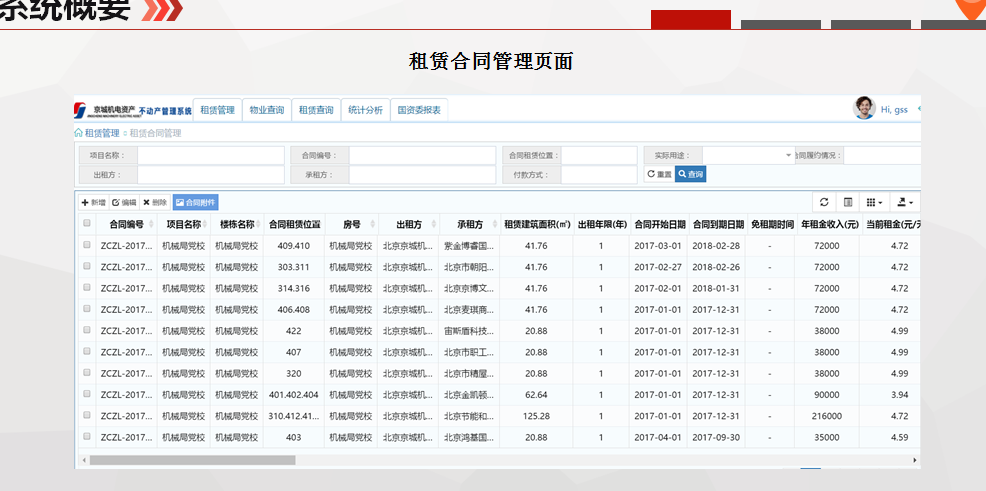Open the export dropdown in the table toolbar
This screenshot has width=986, height=491.
pos(905,202)
